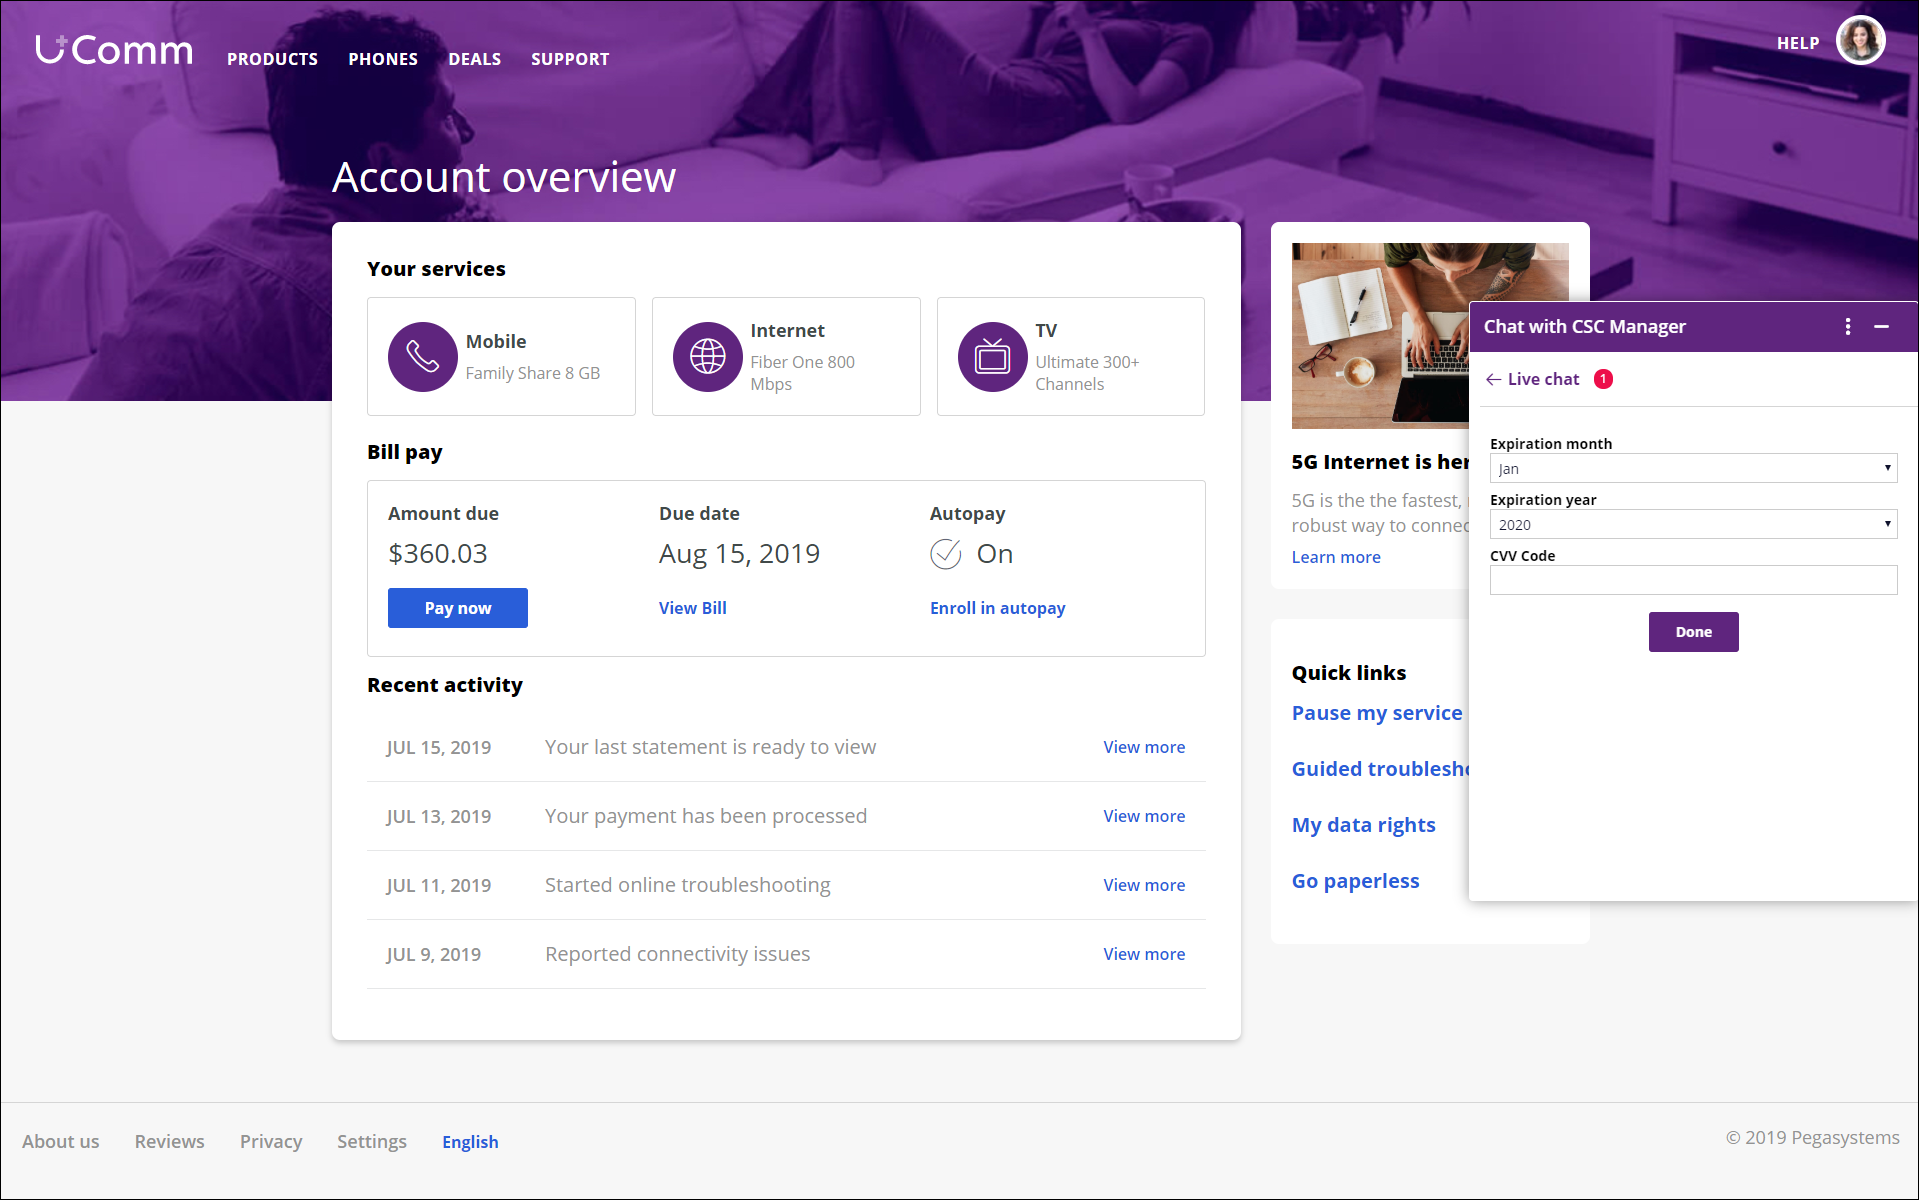Click the Mobile phone service icon

click(422, 357)
